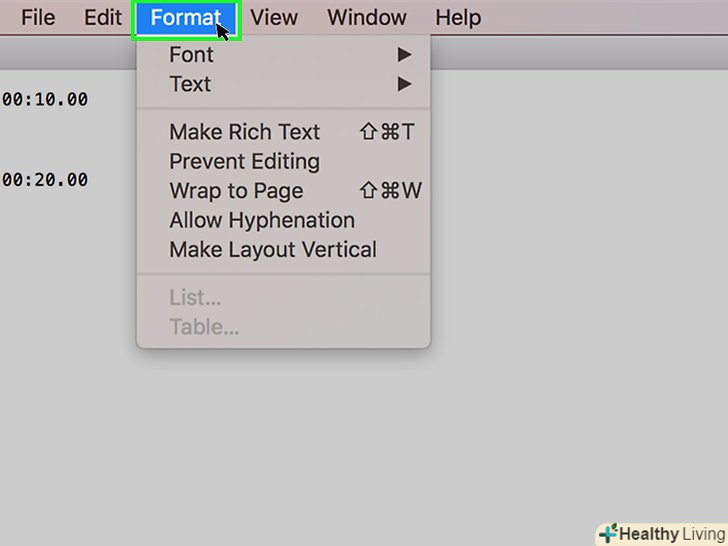Expand the Font submenu arrow
The image size is (728, 546).
(404, 54)
